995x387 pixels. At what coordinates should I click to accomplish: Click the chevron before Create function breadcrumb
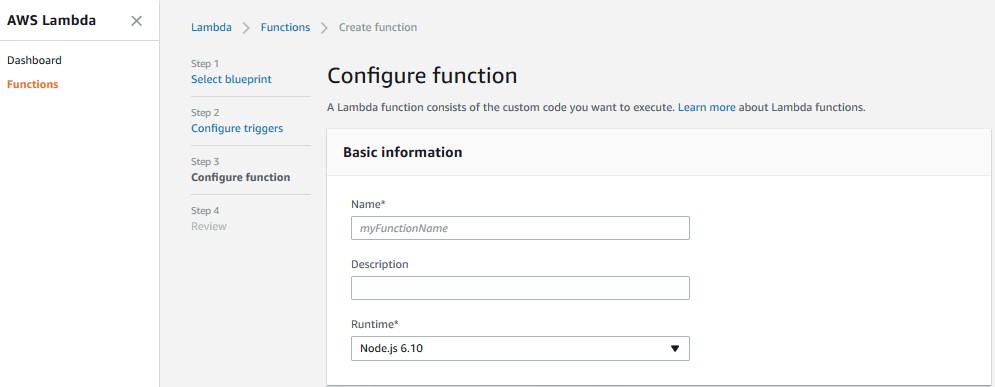pos(324,28)
